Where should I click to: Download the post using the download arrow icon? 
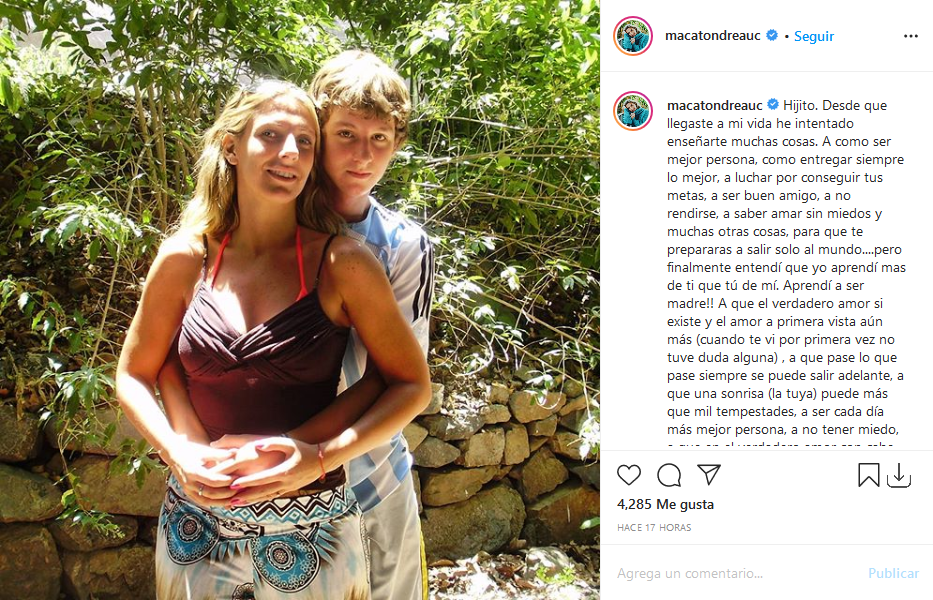[898, 476]
